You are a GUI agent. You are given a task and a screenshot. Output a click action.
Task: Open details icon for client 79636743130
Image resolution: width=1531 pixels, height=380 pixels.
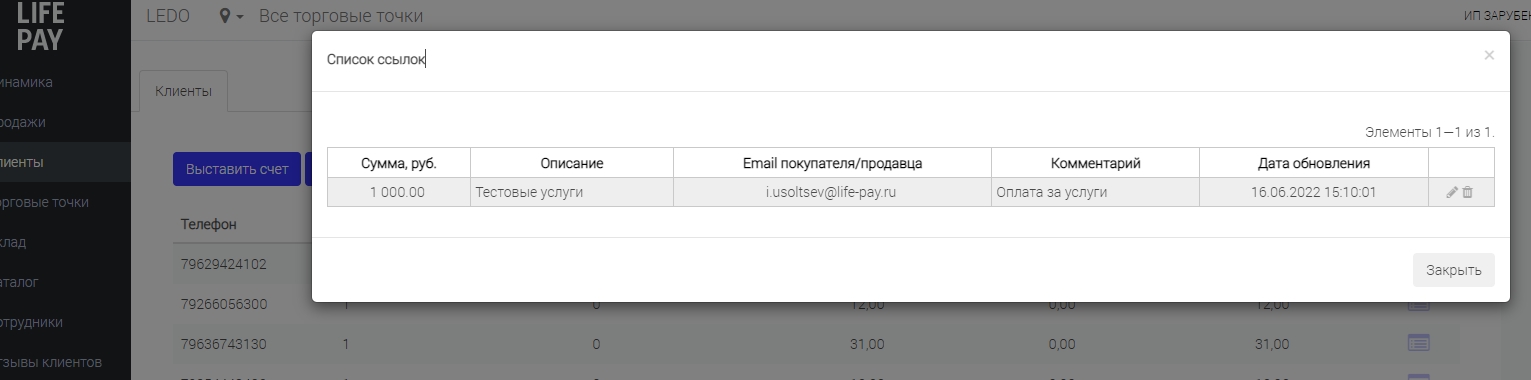click(1418, 343)
